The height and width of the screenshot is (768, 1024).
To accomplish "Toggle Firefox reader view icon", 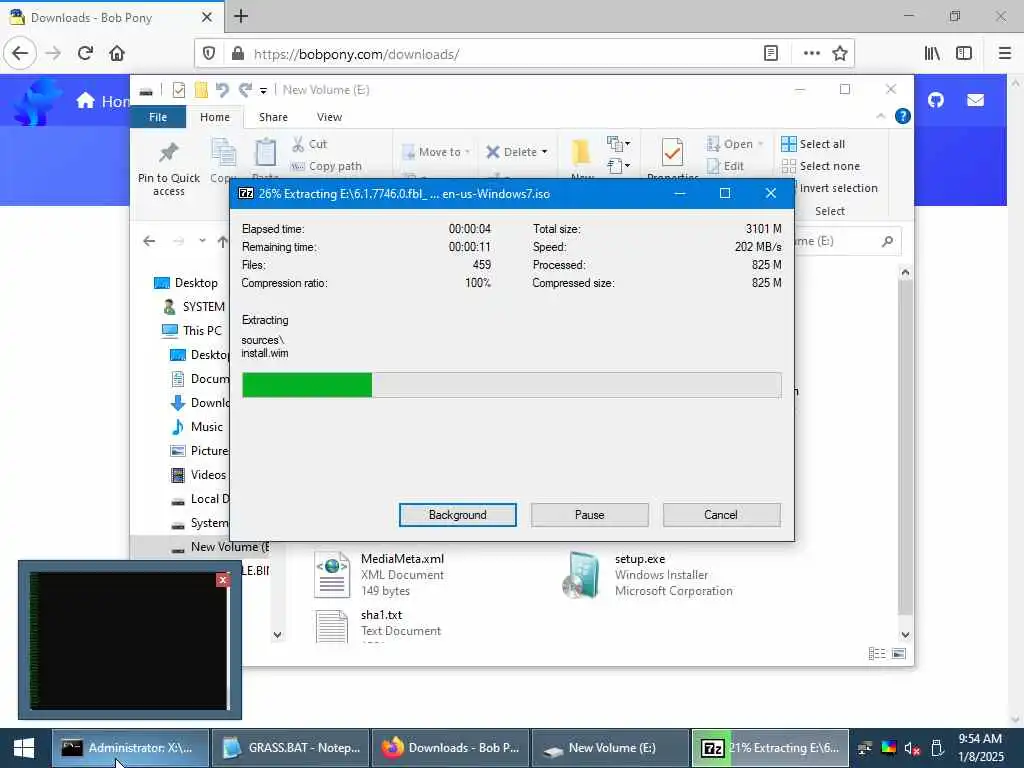I will pos(771,53).
